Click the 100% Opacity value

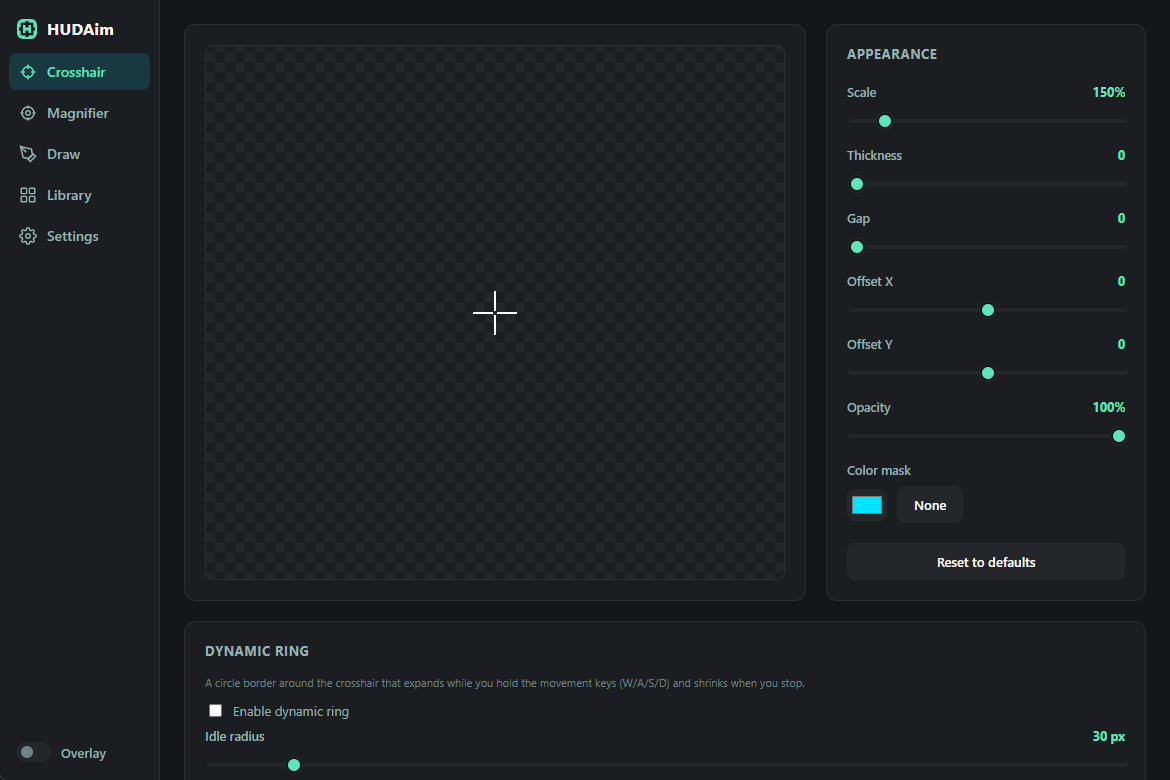(x=1108, y=408)
